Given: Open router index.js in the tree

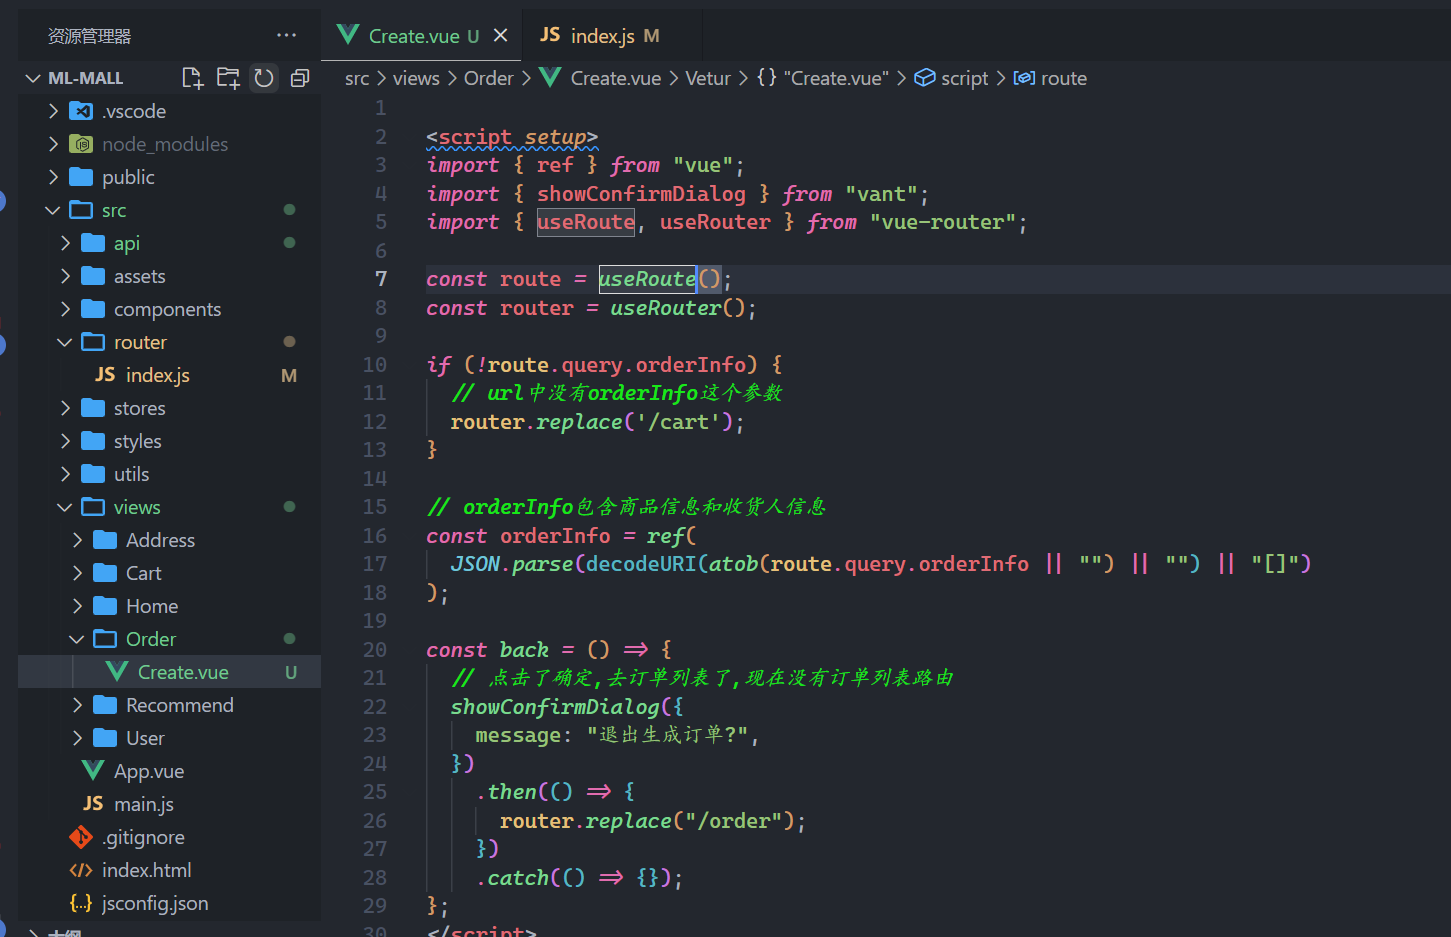Looking at the screenshot, I should (169, 375).
